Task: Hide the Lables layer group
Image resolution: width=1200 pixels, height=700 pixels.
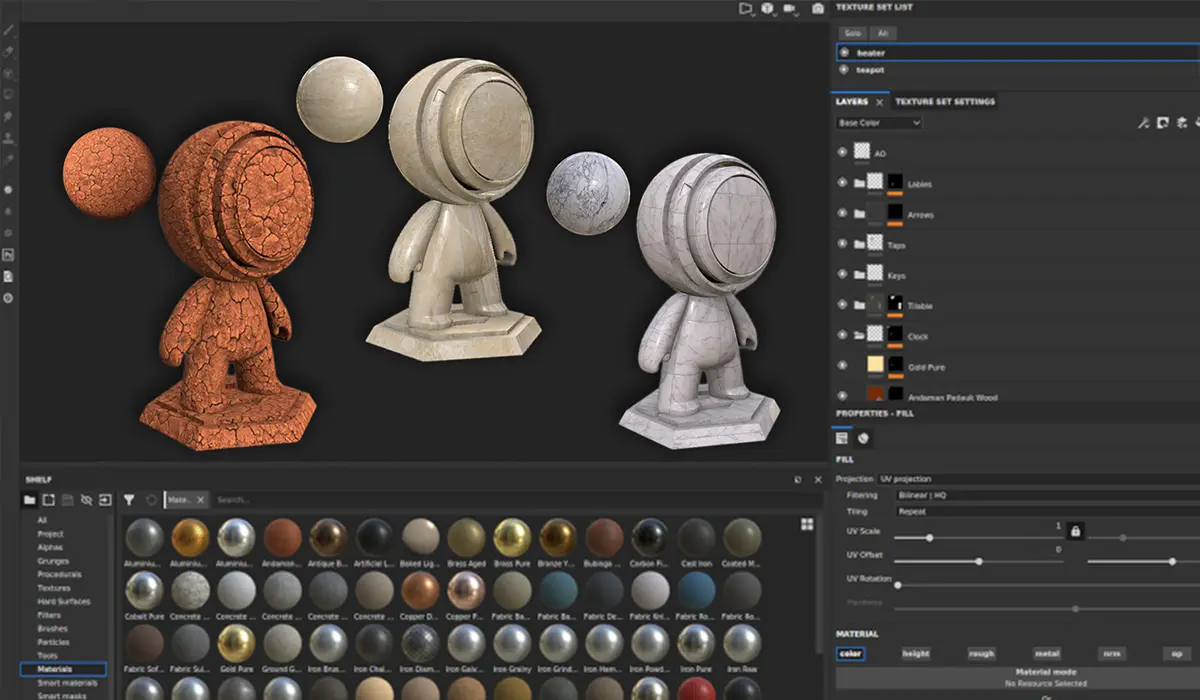Action: pos(842,183)
